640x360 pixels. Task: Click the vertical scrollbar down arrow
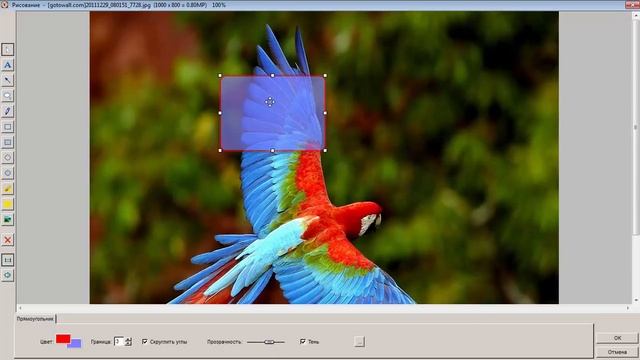coord(636,300)
